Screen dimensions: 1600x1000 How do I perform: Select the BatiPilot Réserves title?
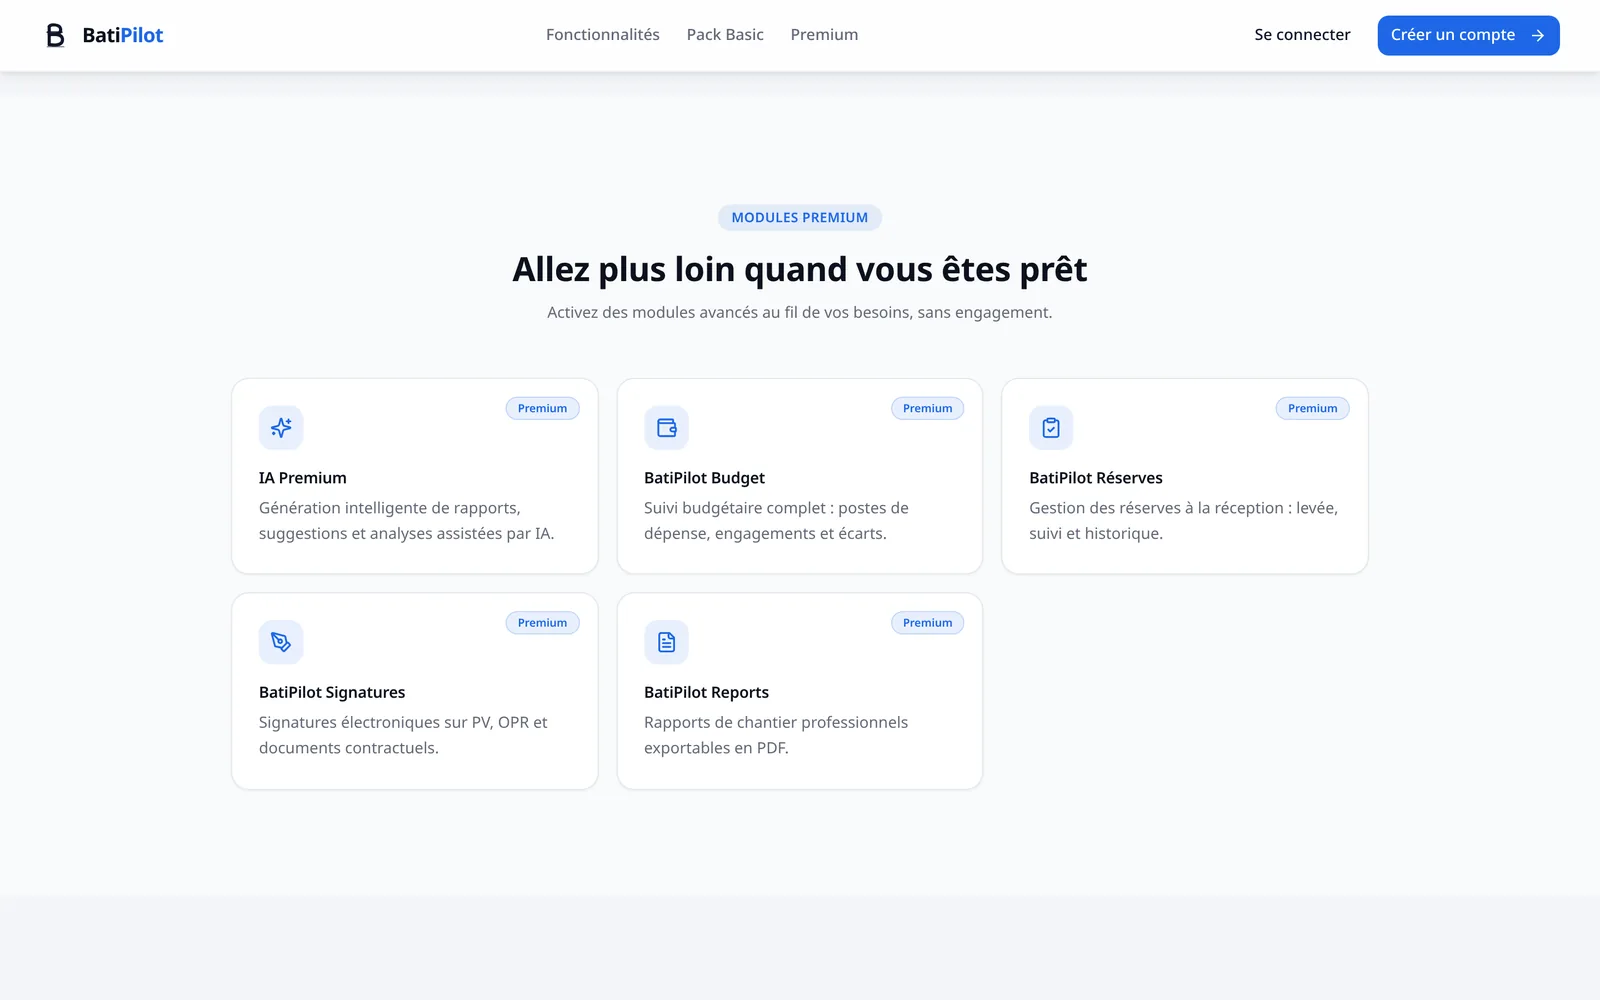(x=1096, y=478)
